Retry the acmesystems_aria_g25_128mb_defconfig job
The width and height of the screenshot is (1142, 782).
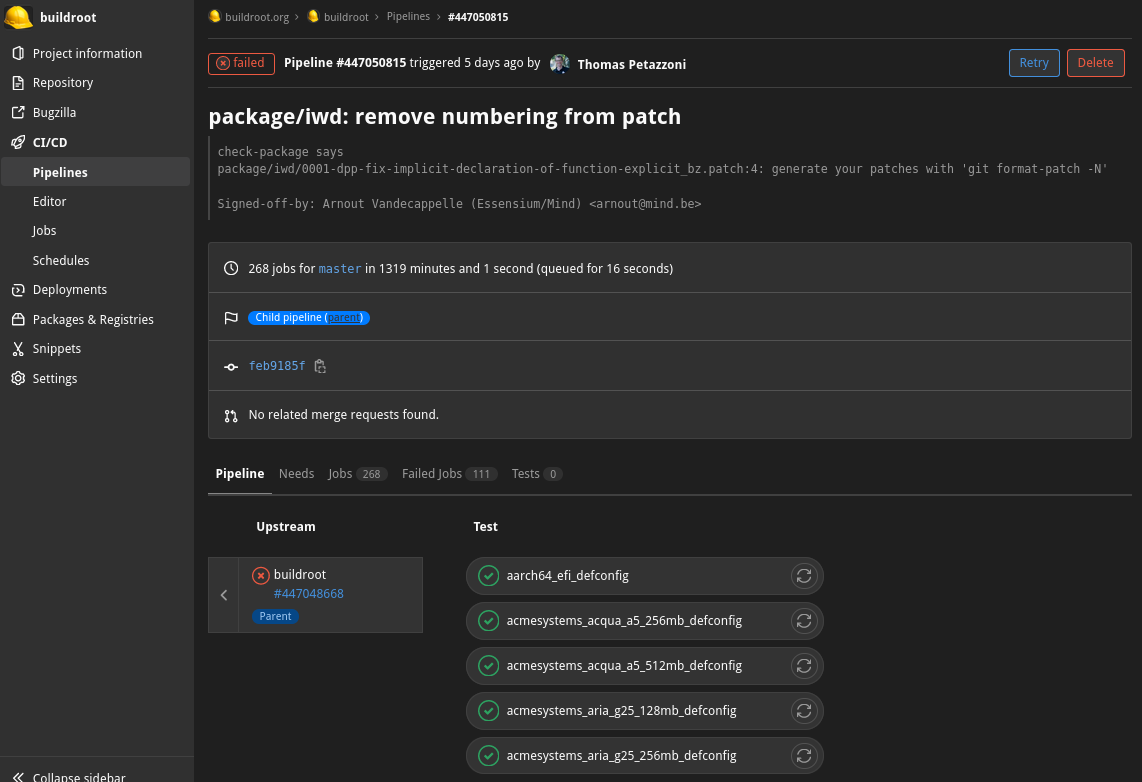click(804, 711)
